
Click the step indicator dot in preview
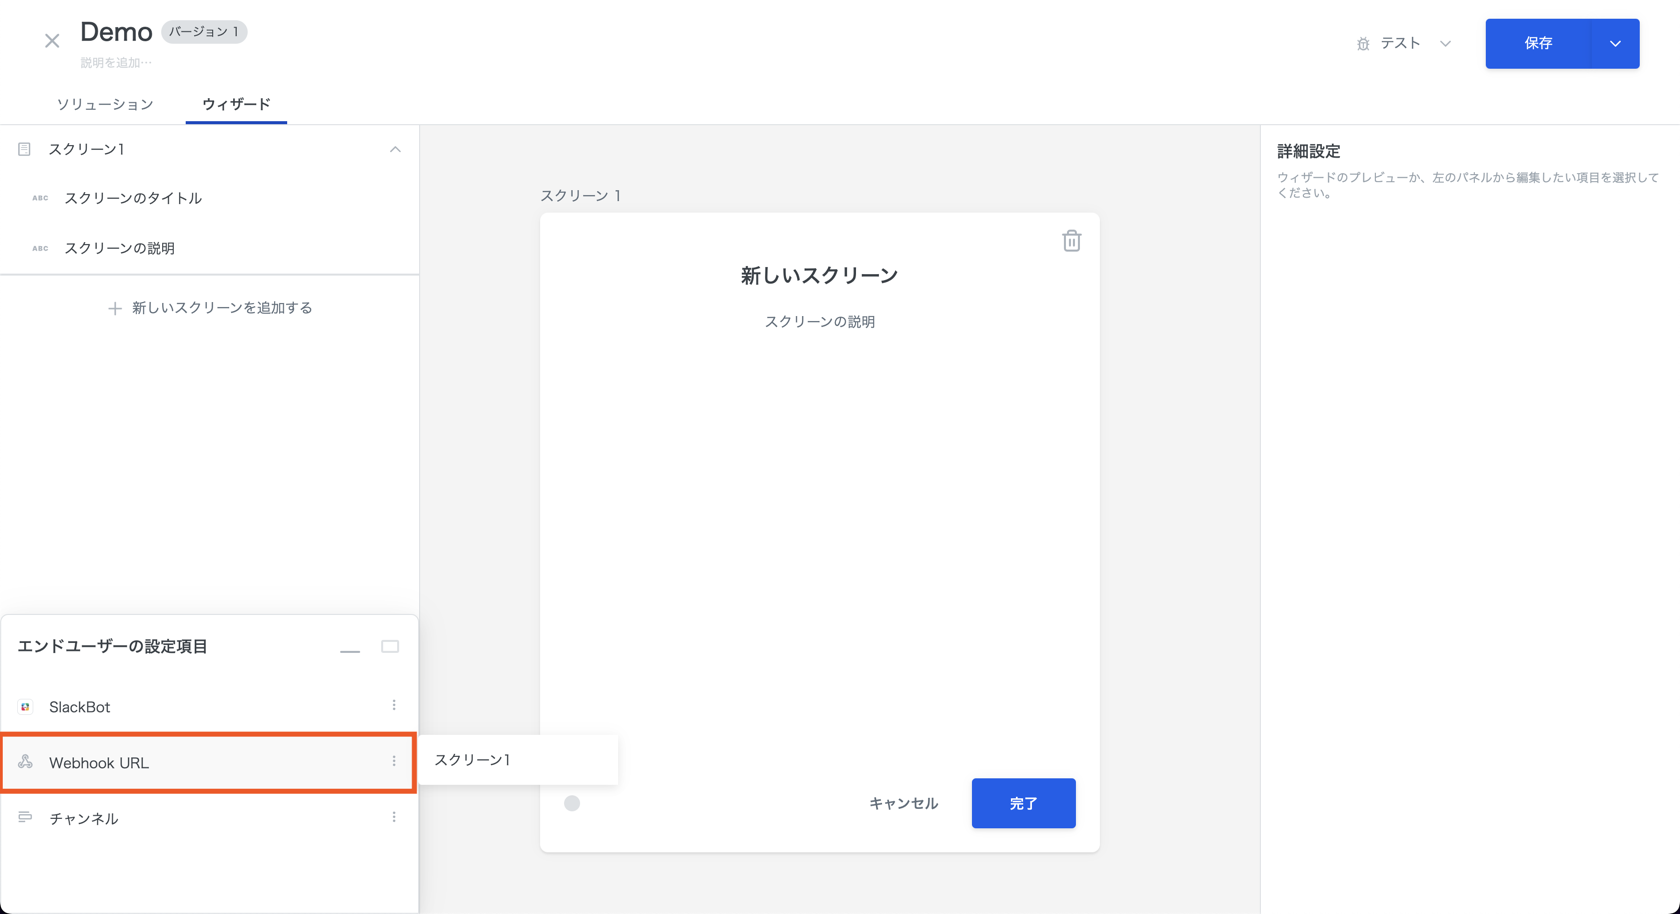(572, 803)
